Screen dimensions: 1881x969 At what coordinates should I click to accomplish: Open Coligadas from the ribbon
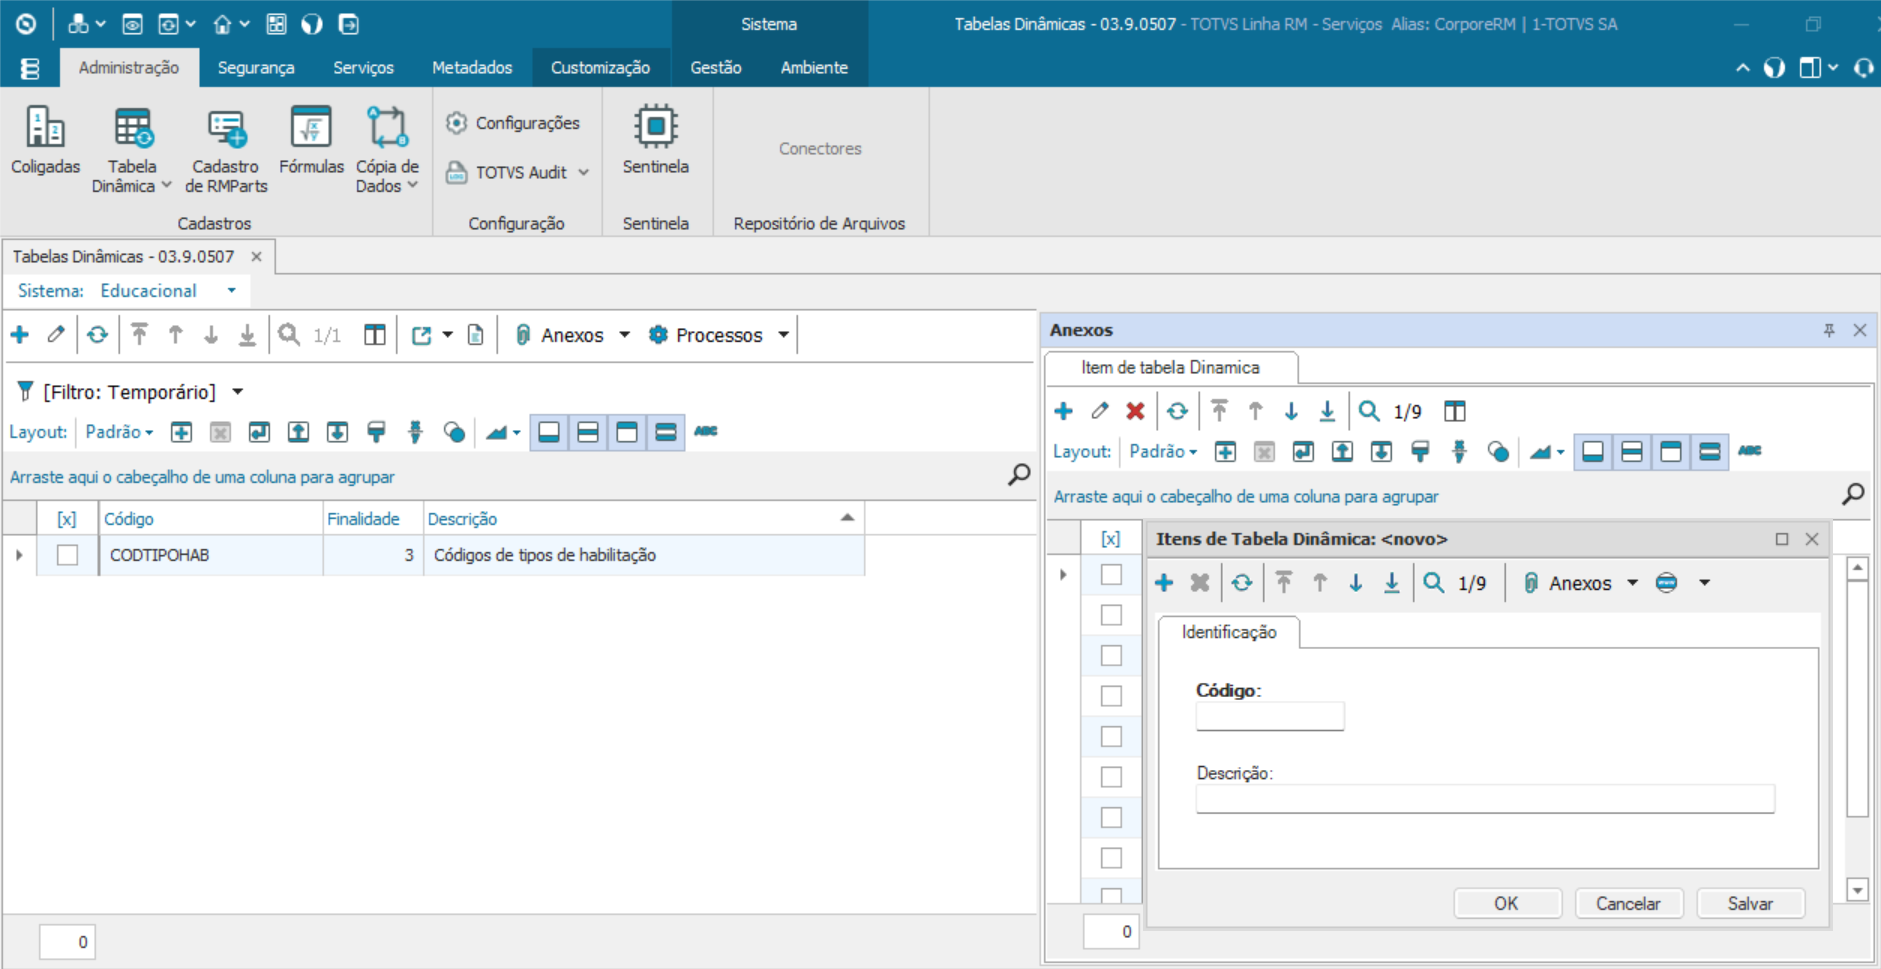(45, 140)
